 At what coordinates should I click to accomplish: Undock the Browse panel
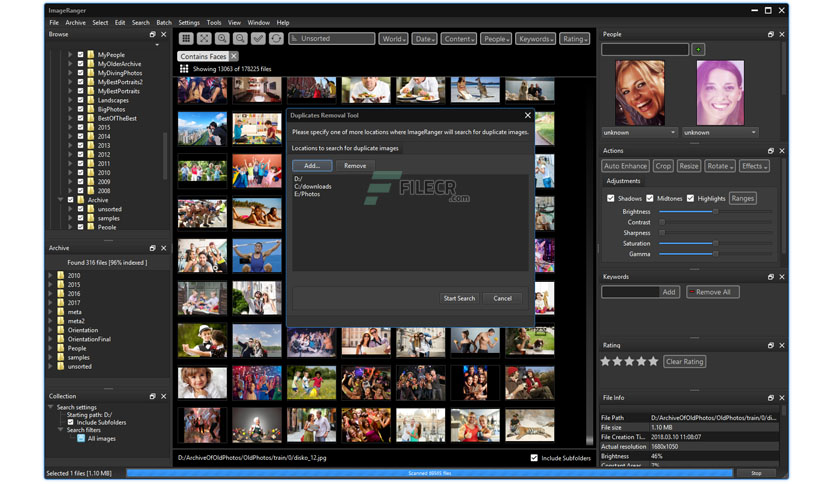point(152,34)
